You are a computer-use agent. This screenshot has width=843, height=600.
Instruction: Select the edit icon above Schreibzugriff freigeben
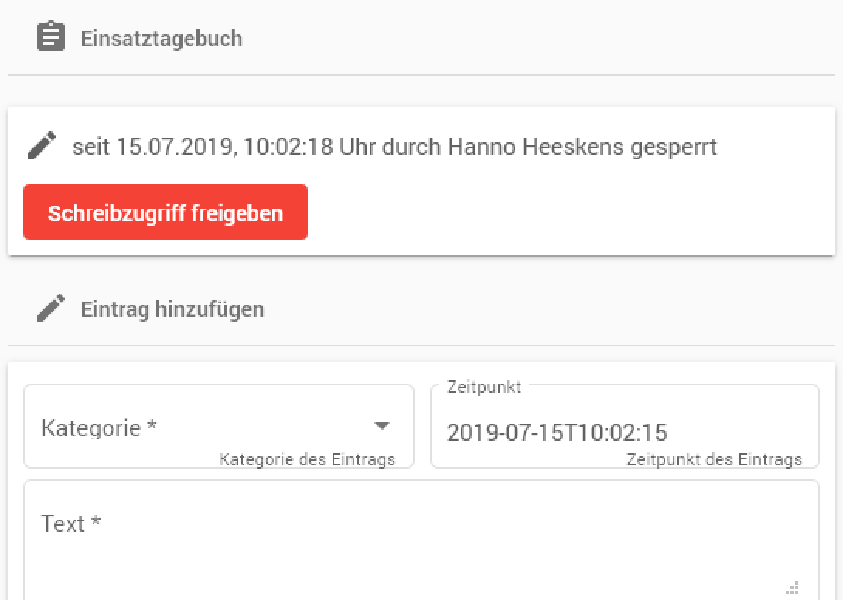[41, 145]
